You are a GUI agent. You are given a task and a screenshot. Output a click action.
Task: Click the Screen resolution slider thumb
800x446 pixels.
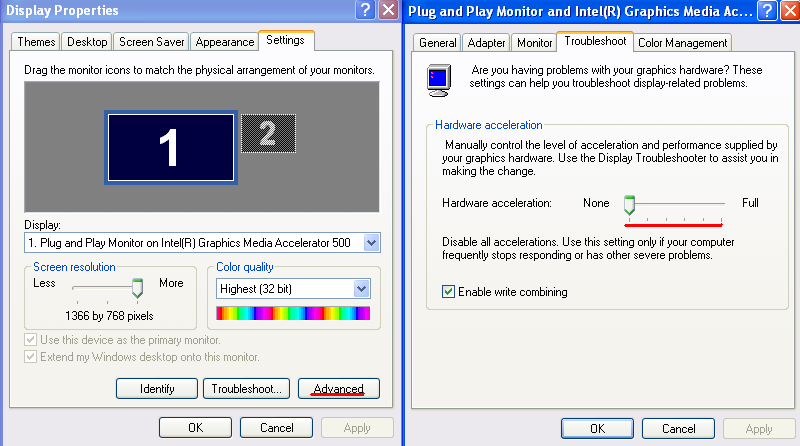pyautogui.click(x=137, y=288)
